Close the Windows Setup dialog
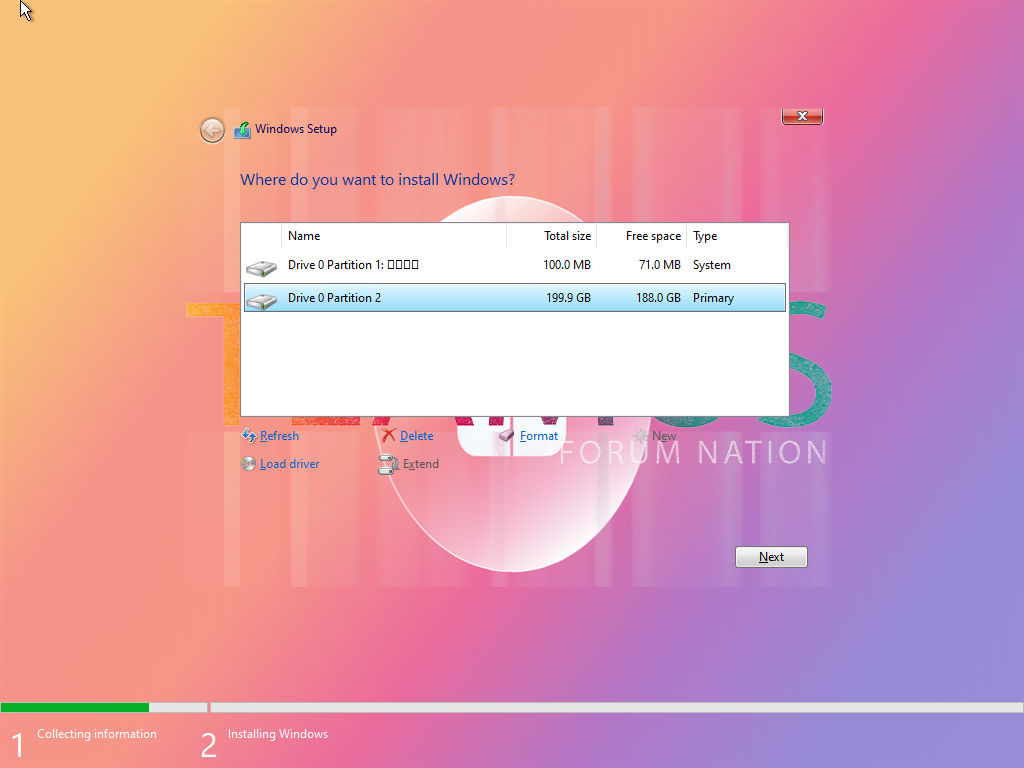This screenshot has width=1024, height=768. [x=802, y=116]
